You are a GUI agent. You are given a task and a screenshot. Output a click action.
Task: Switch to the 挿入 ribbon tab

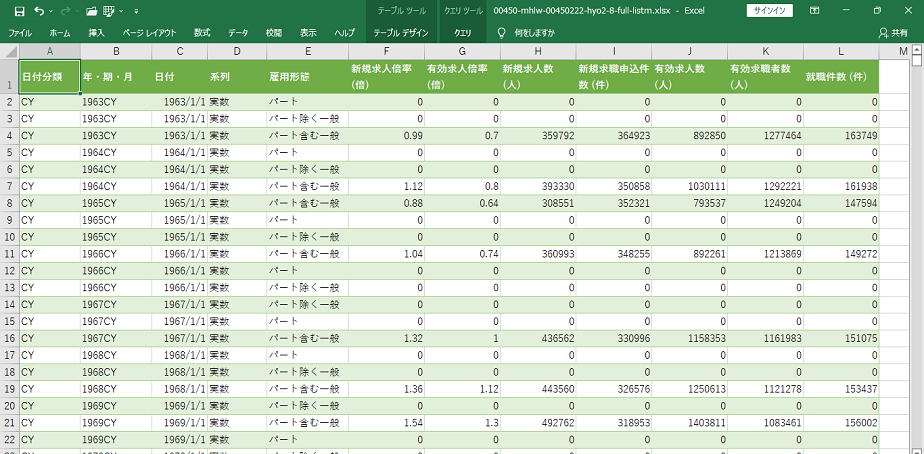pyautogui.click(x=96, y=32)
